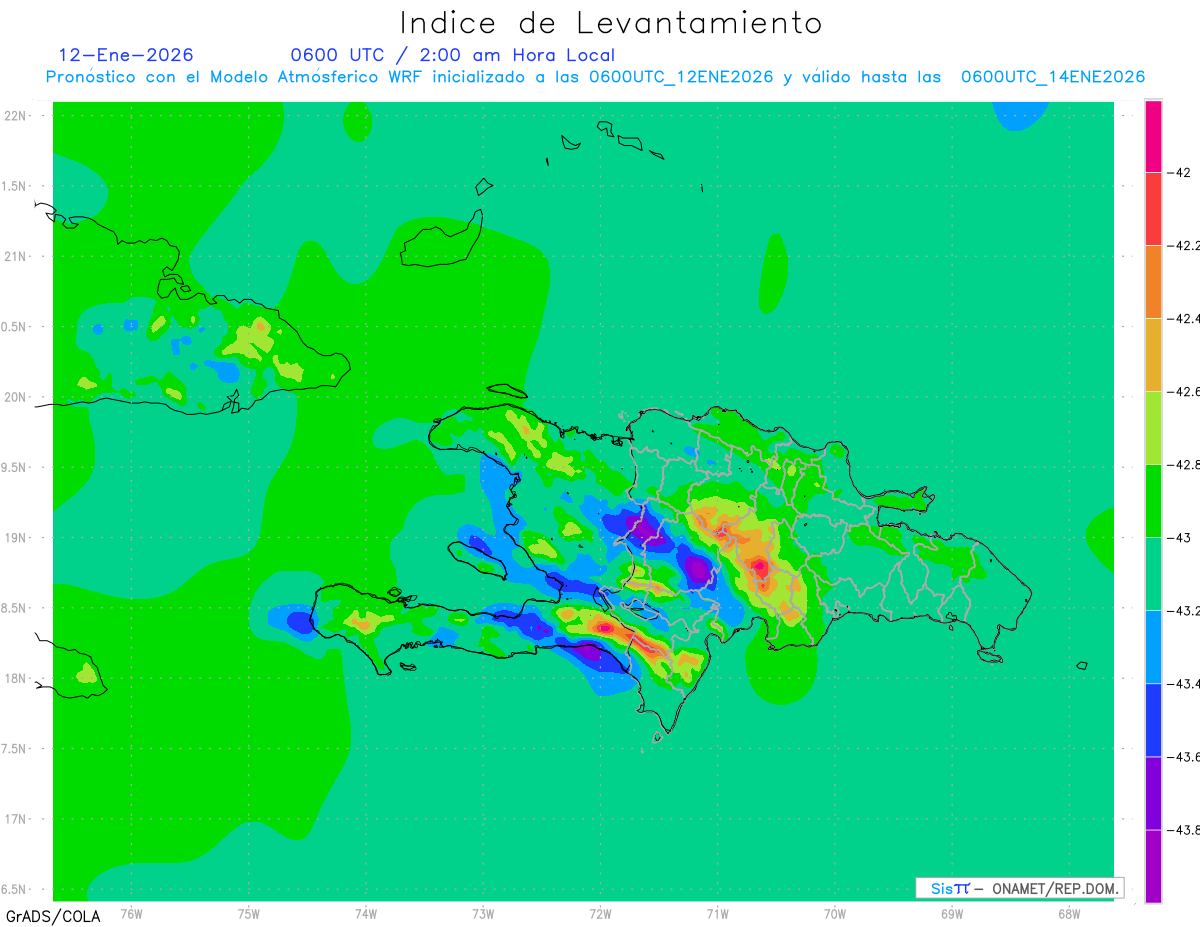
Task: Select the date text "12-Ene-2026"
Action: [x=127, y=55]
